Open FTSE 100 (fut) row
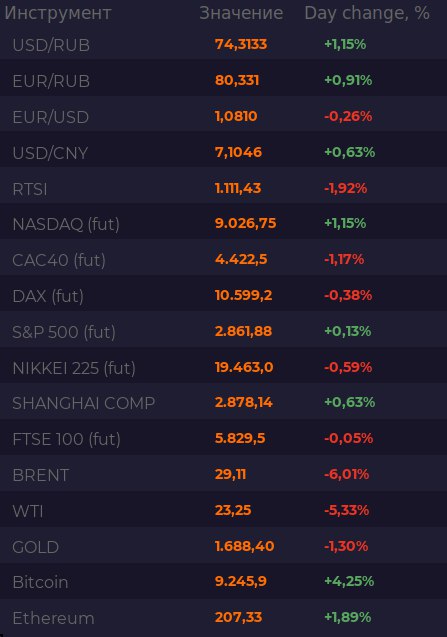 point(224,439)
